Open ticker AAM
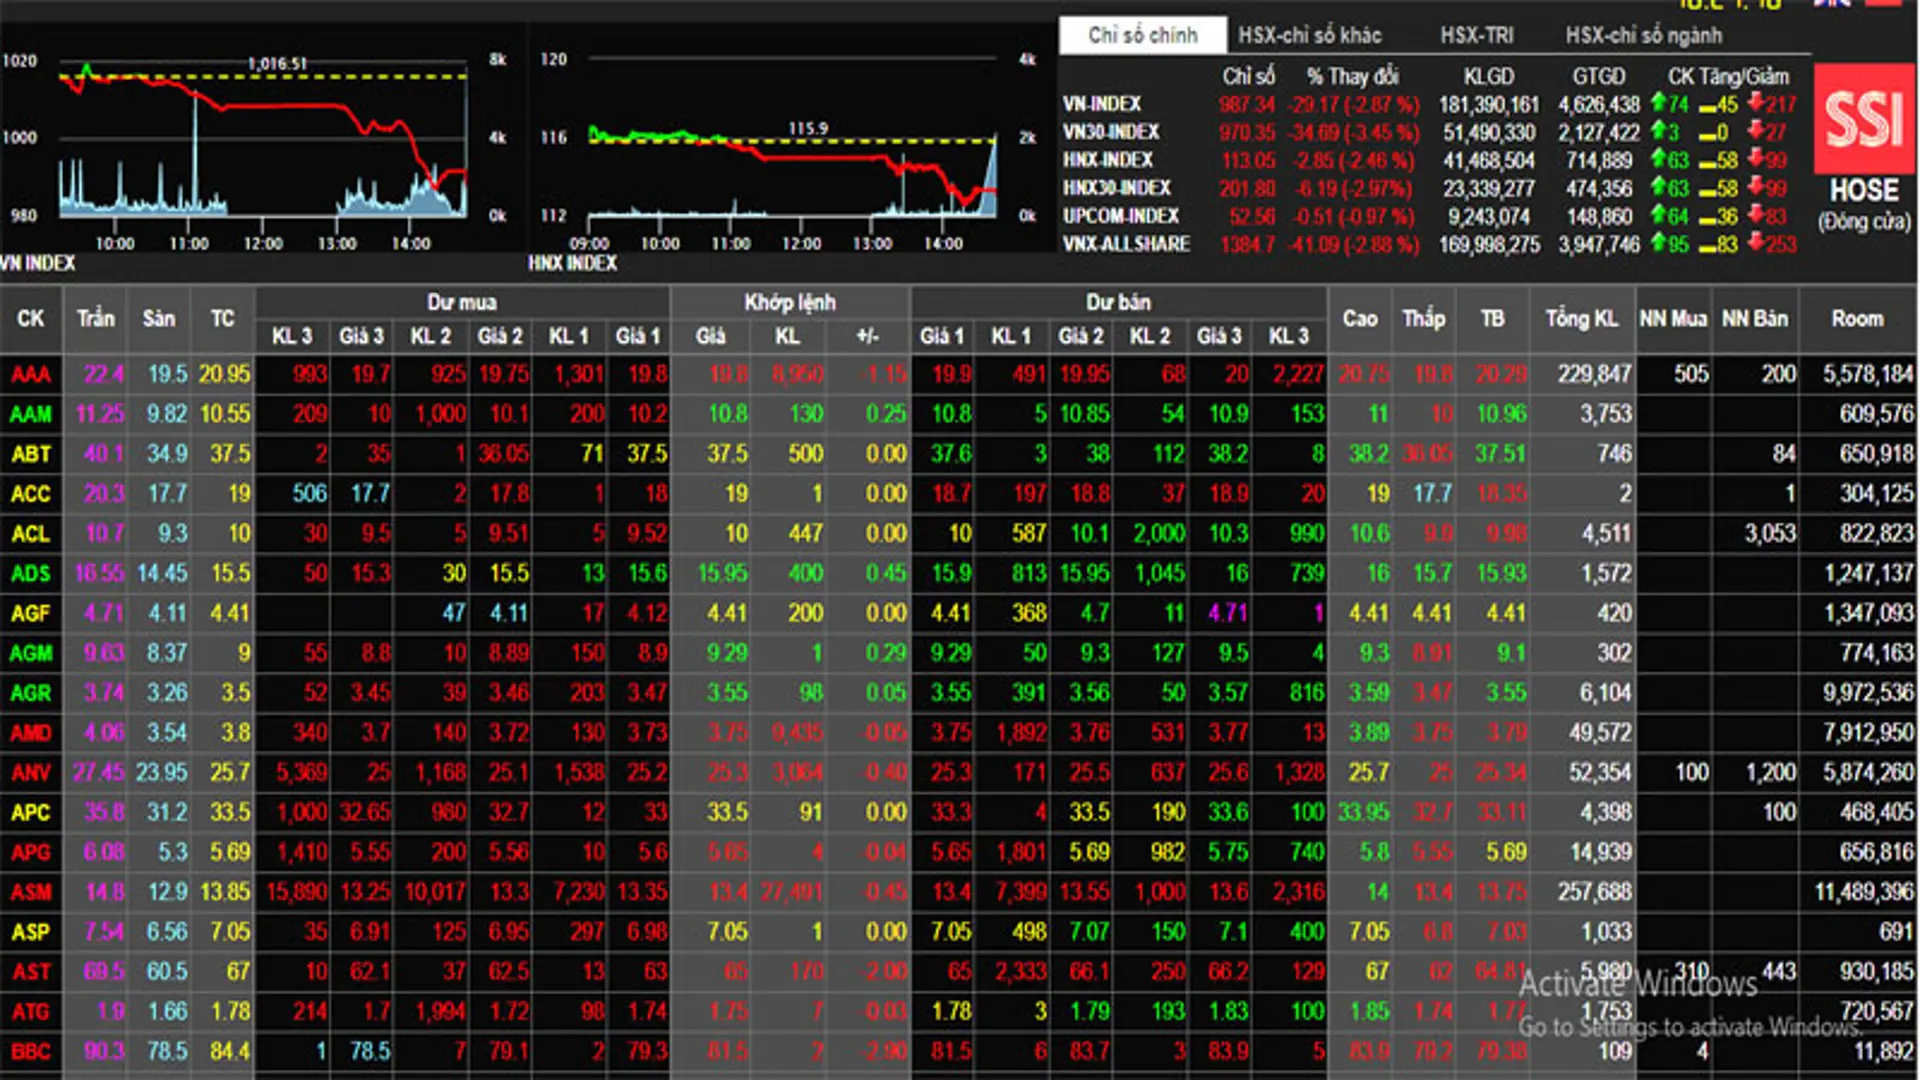 click(31, 415)
